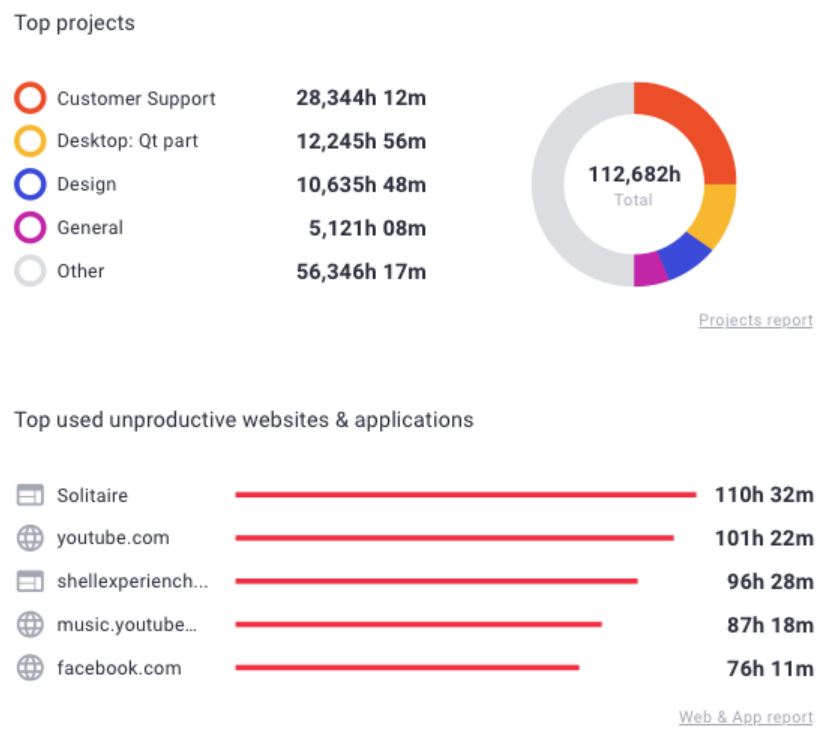Click the shellexperiench... usage bar

tap(437, 581)
